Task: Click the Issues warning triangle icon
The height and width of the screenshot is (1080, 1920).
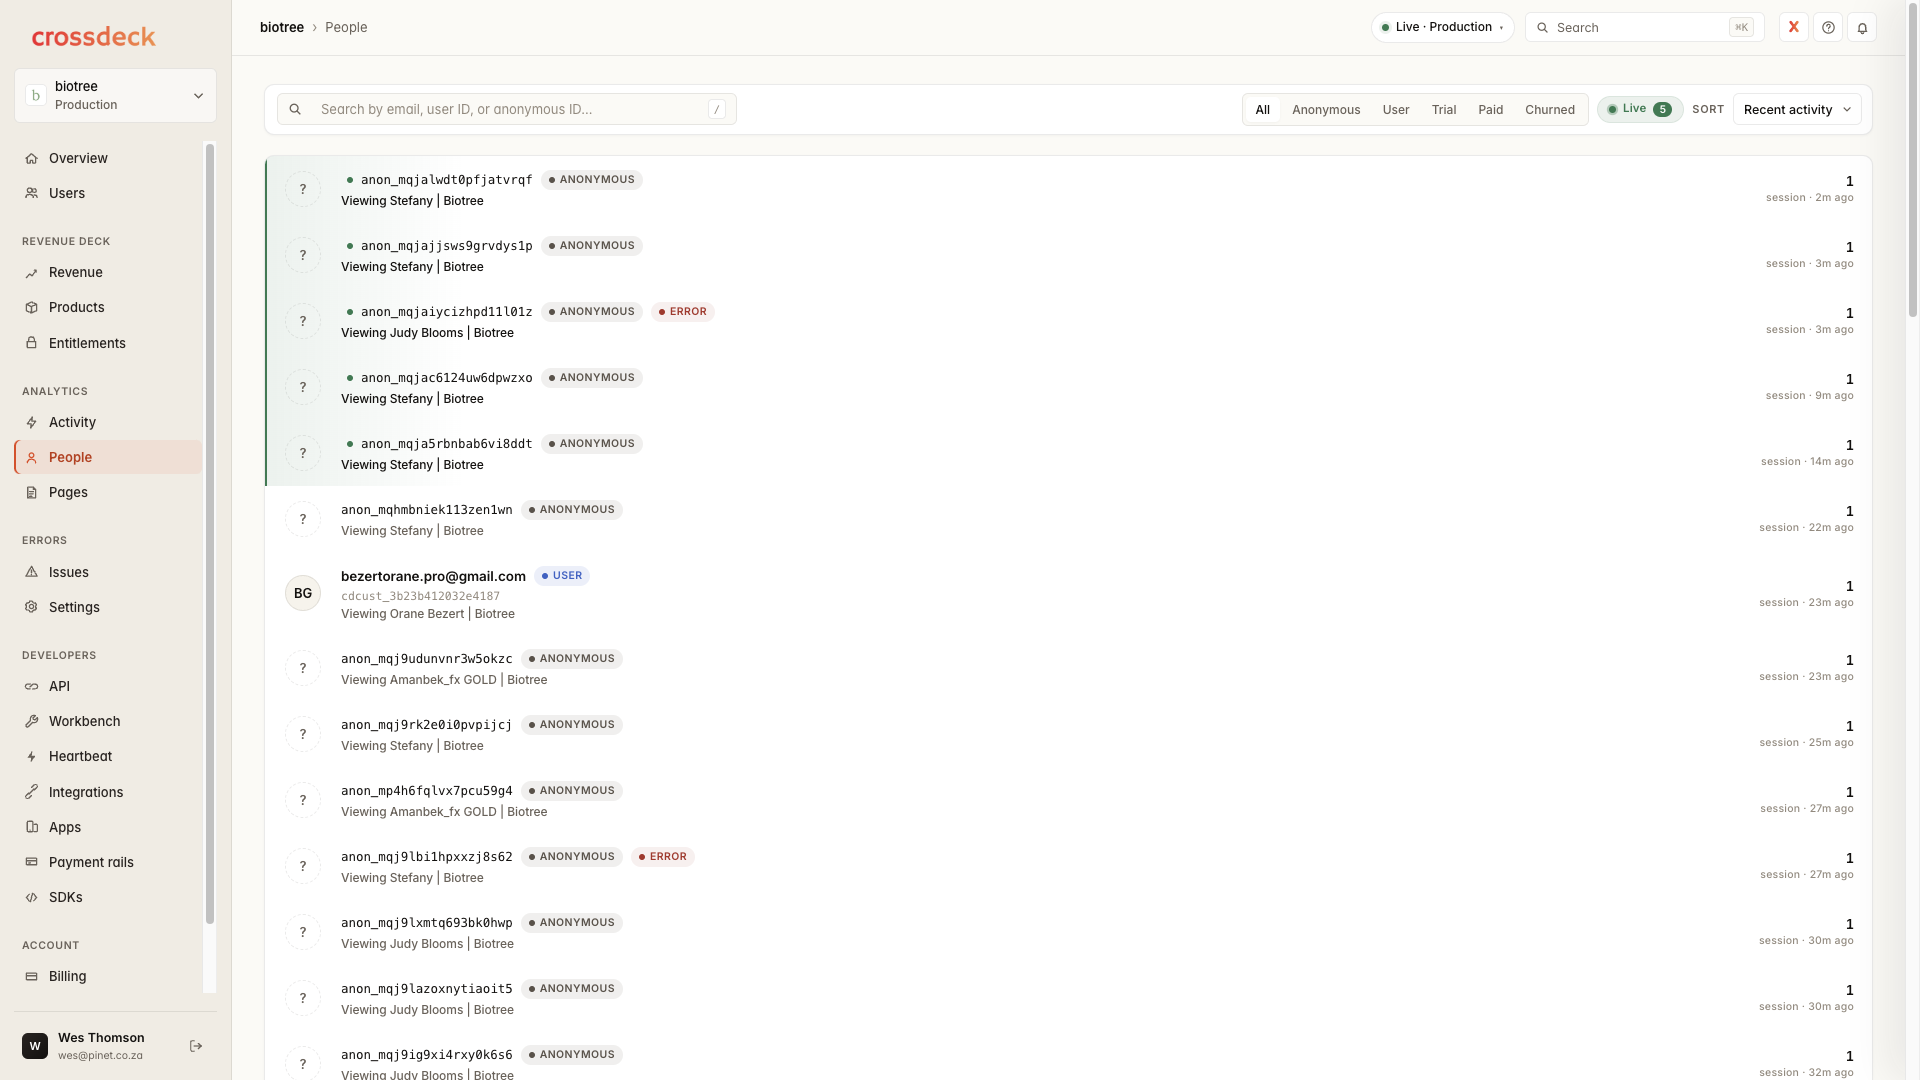Action: point(32,572)
